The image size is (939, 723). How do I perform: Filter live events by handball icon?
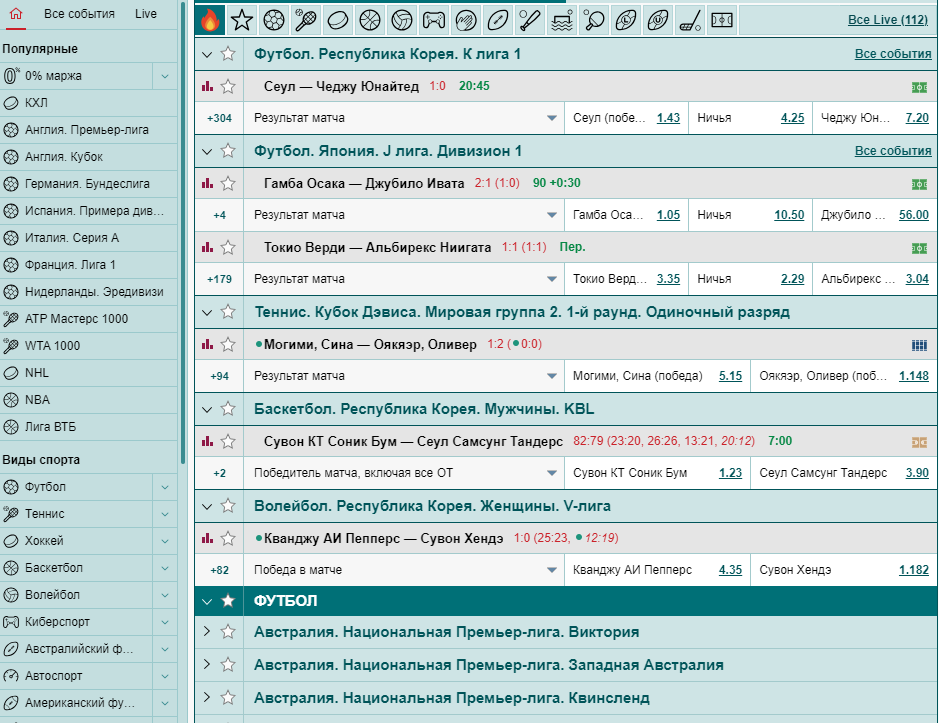click(x=466, y=20)
